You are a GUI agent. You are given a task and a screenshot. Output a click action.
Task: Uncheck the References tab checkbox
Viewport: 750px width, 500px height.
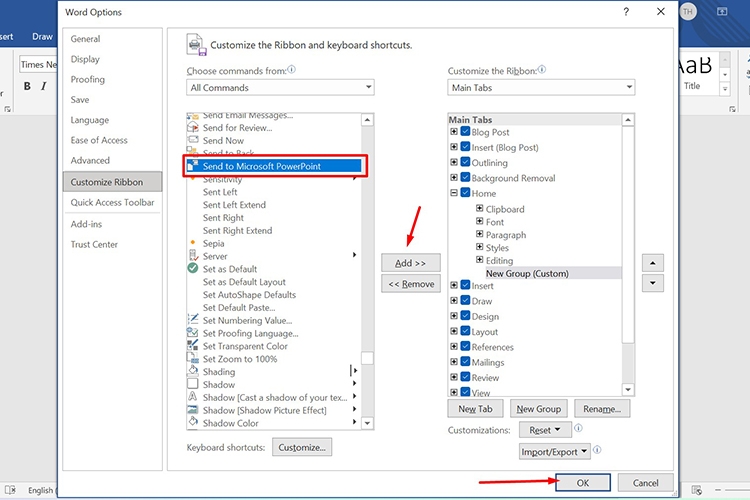[x=465, y=346]
